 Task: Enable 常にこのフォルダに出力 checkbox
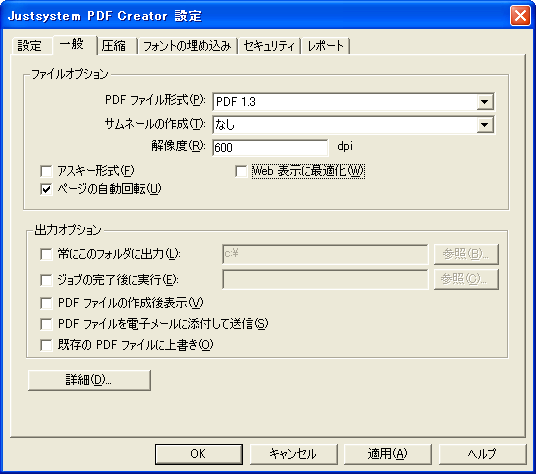[46, 254]
